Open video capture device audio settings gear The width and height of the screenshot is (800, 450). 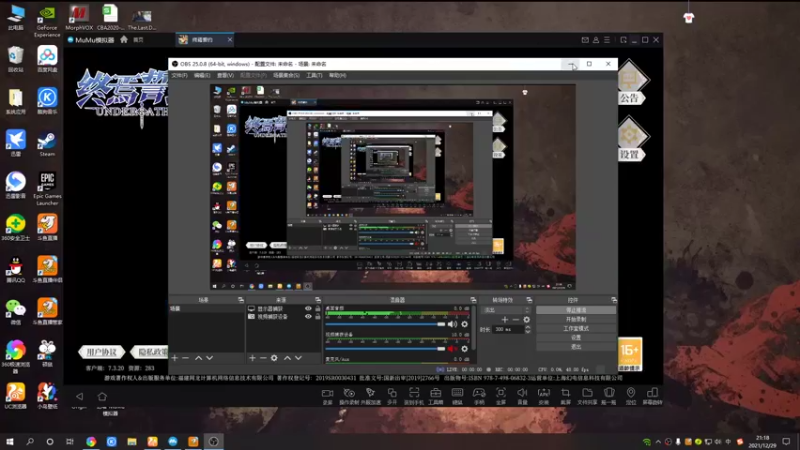pyautogui.click(x=464, y=348)
